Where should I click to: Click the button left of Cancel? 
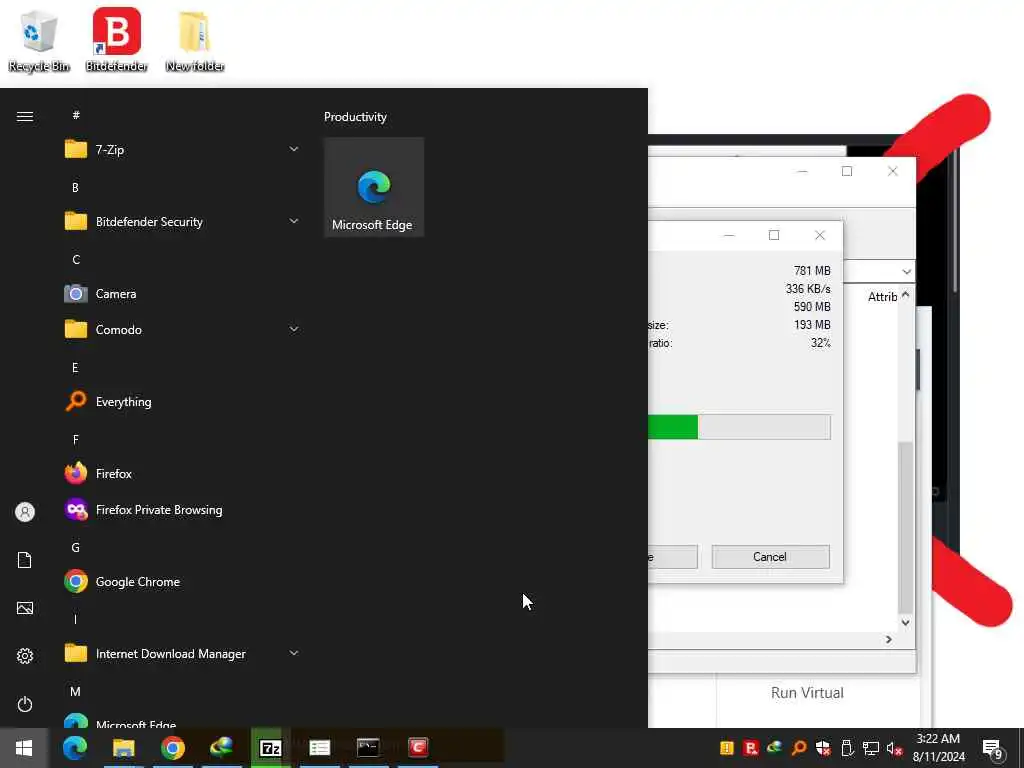(x=673, y=557)
